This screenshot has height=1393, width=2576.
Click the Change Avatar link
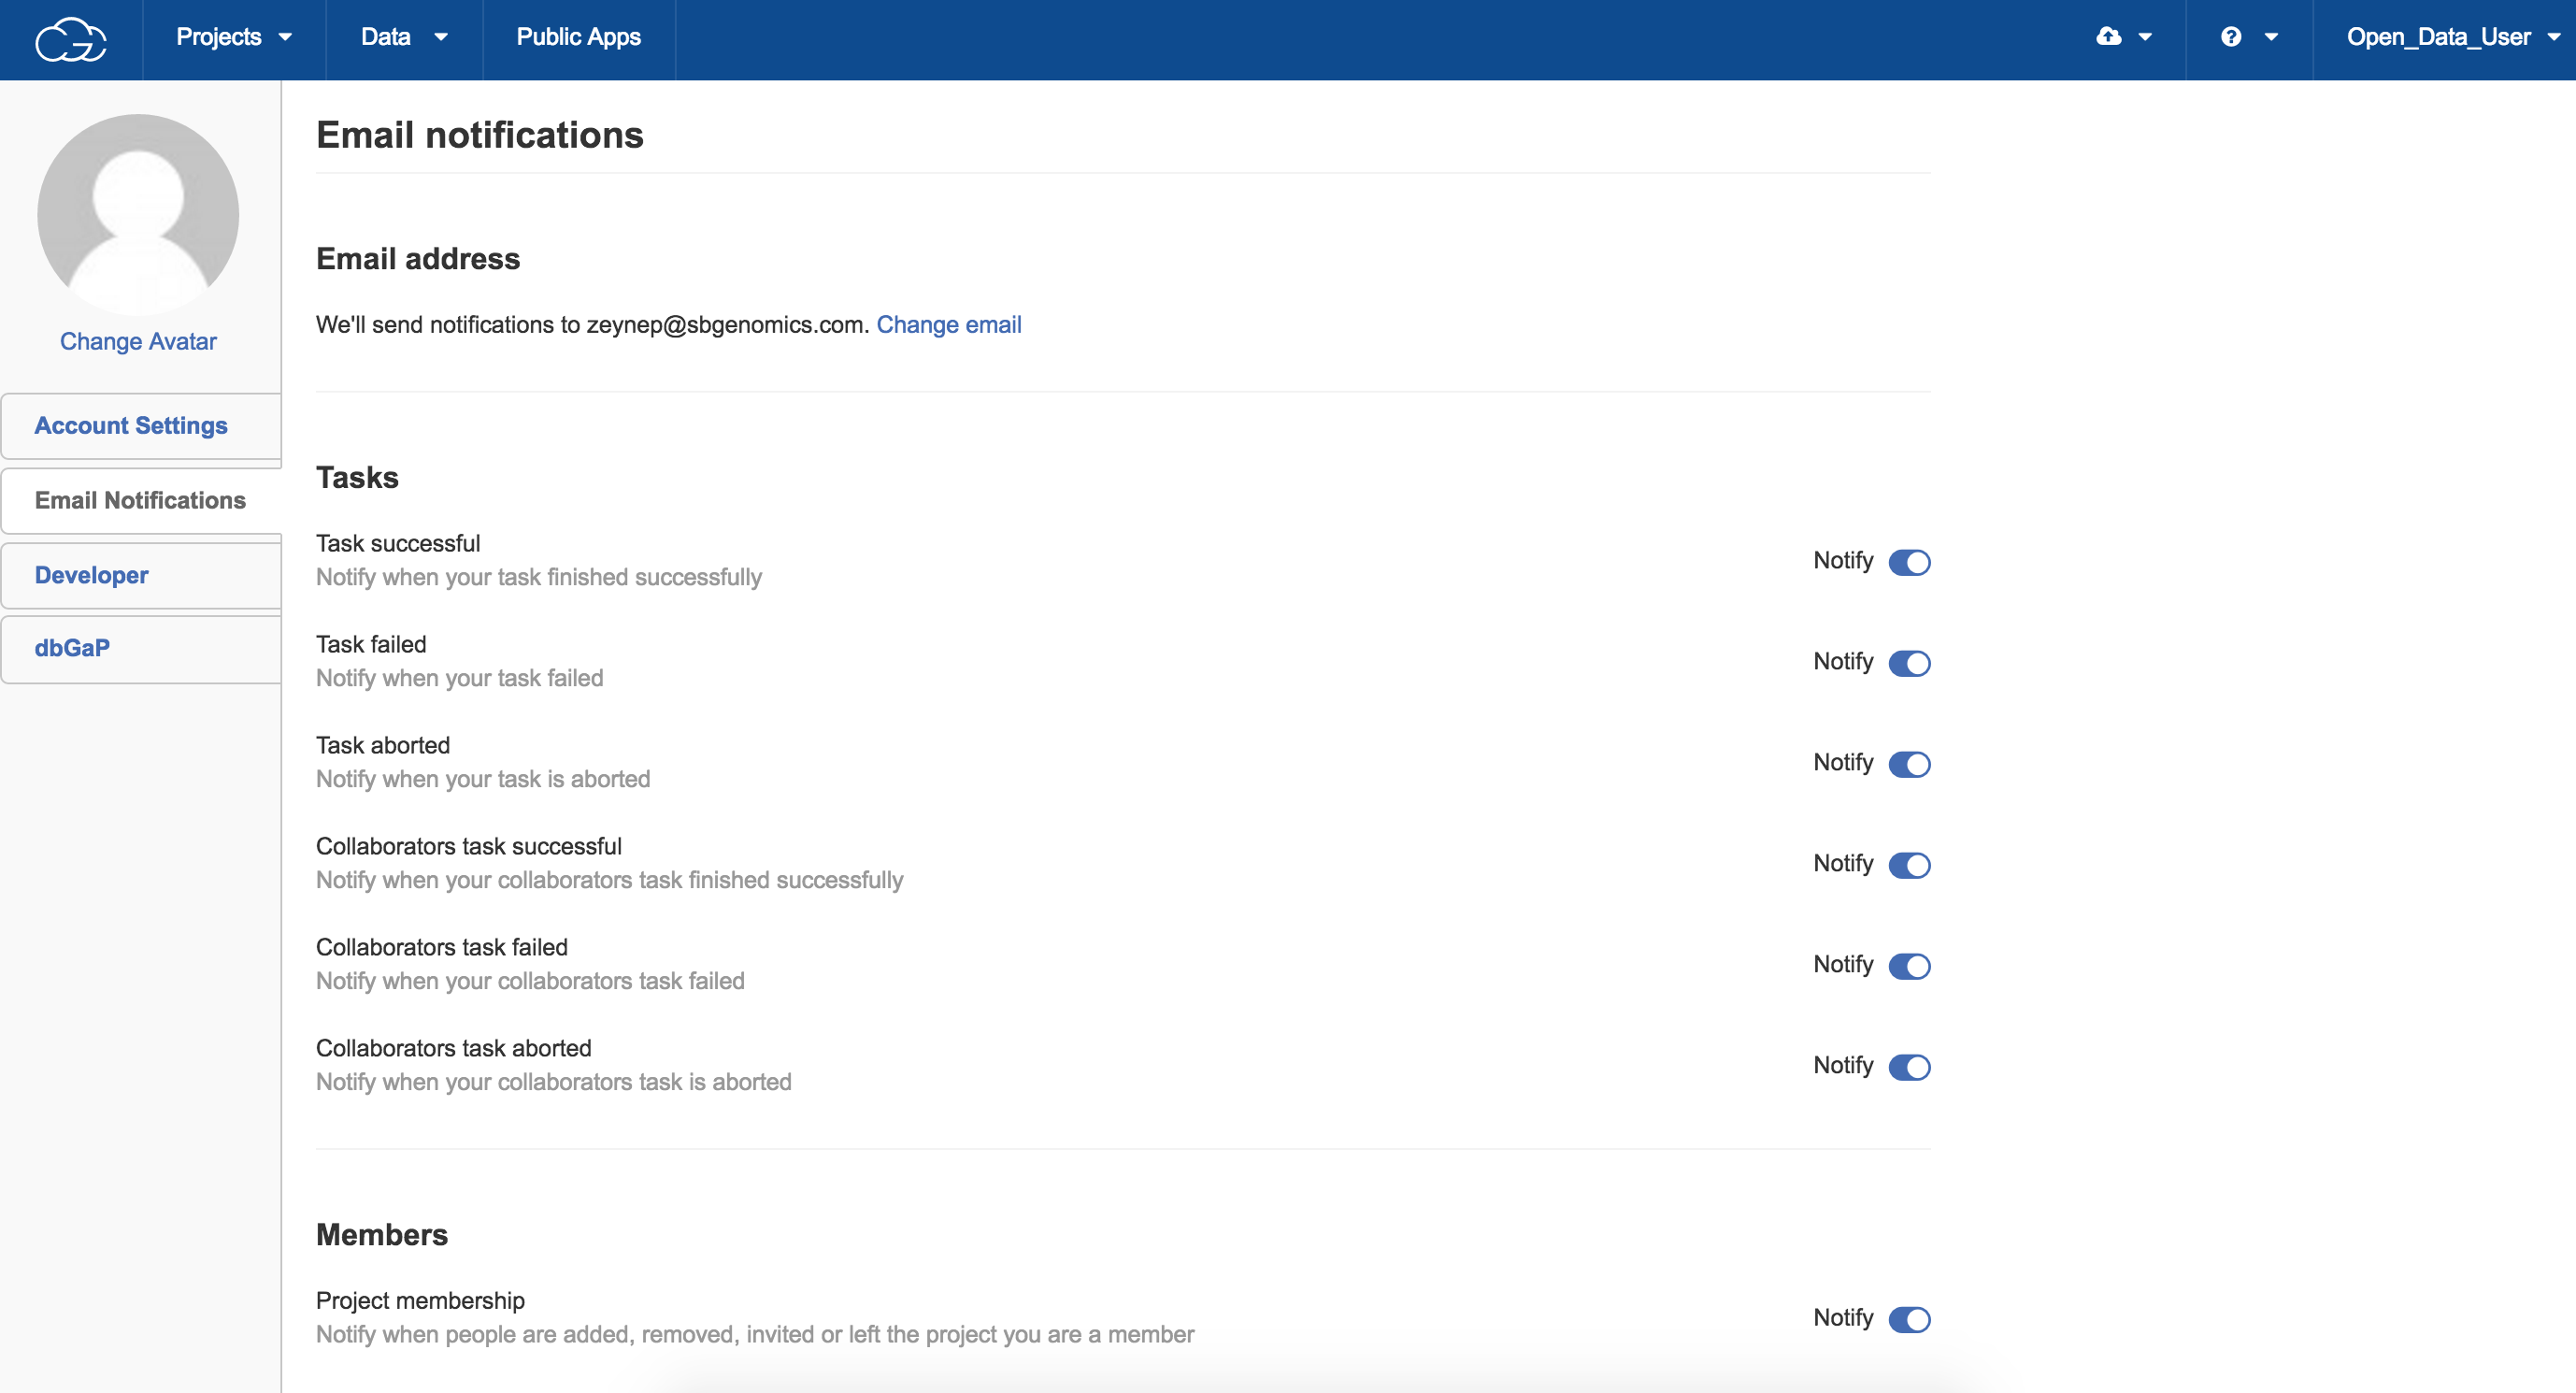click(138, 341)
